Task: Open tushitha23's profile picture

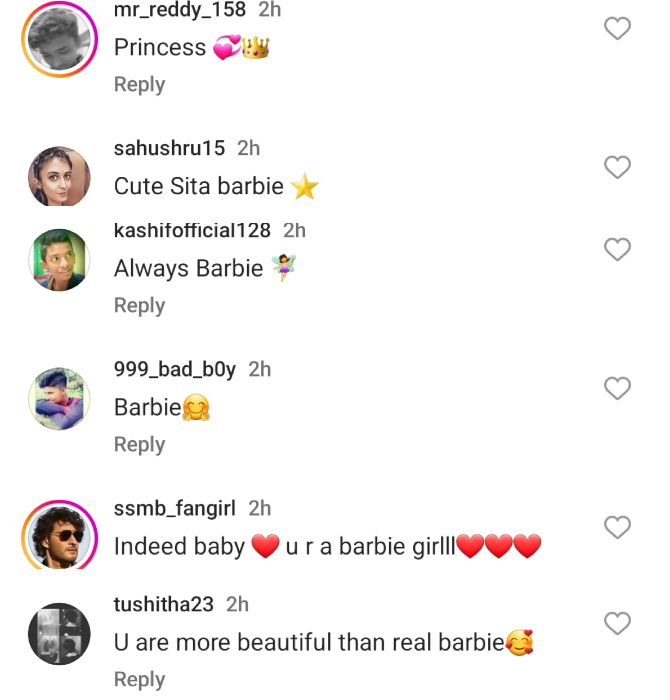Action: pos(59,634)
